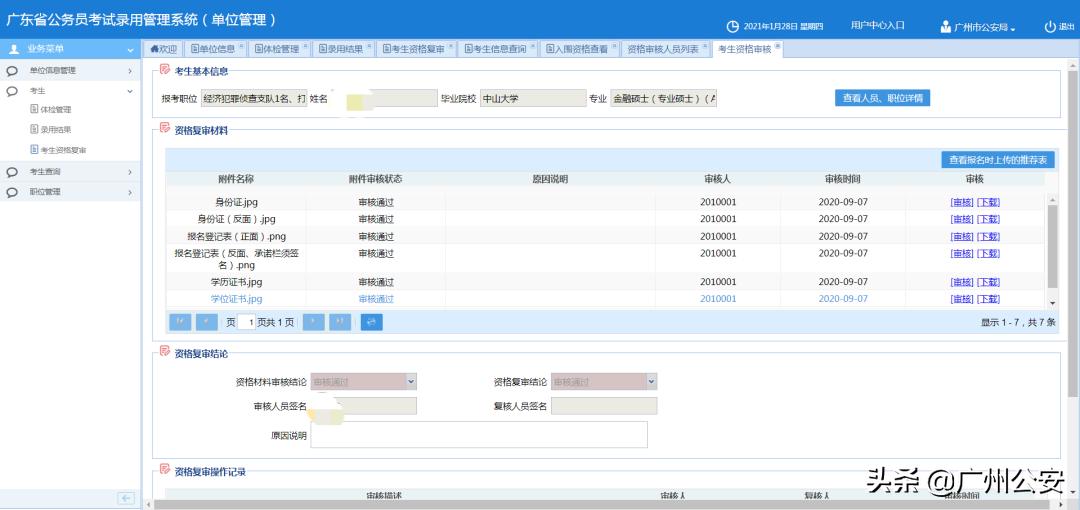Click [审核] for 学历证书.jpg row

click(962, 282)
